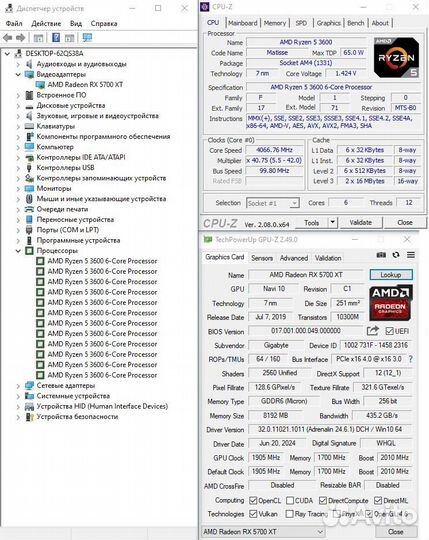The image size is (429, 540).
Task: Switch to the Advanced tab in GPU-Z
Action: tap(294, 258)
